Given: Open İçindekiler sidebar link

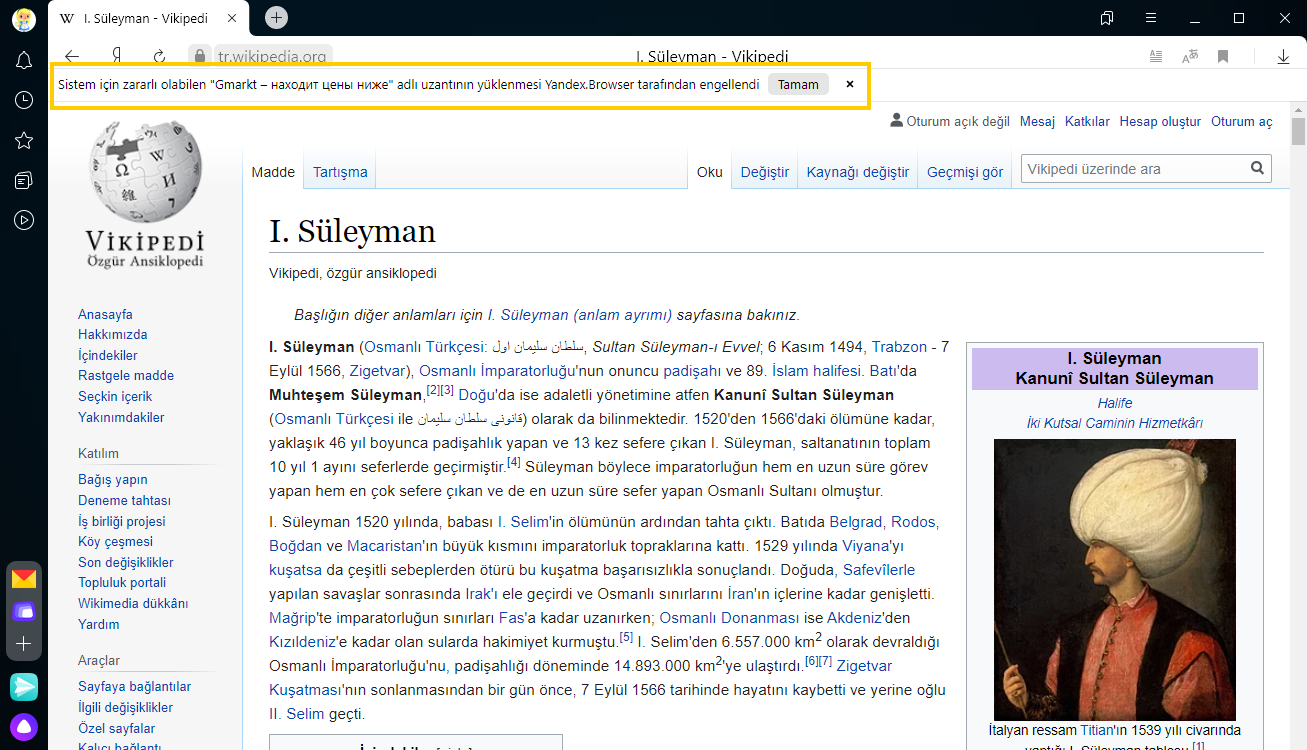Looking at the screenshot, I should 108,355.
